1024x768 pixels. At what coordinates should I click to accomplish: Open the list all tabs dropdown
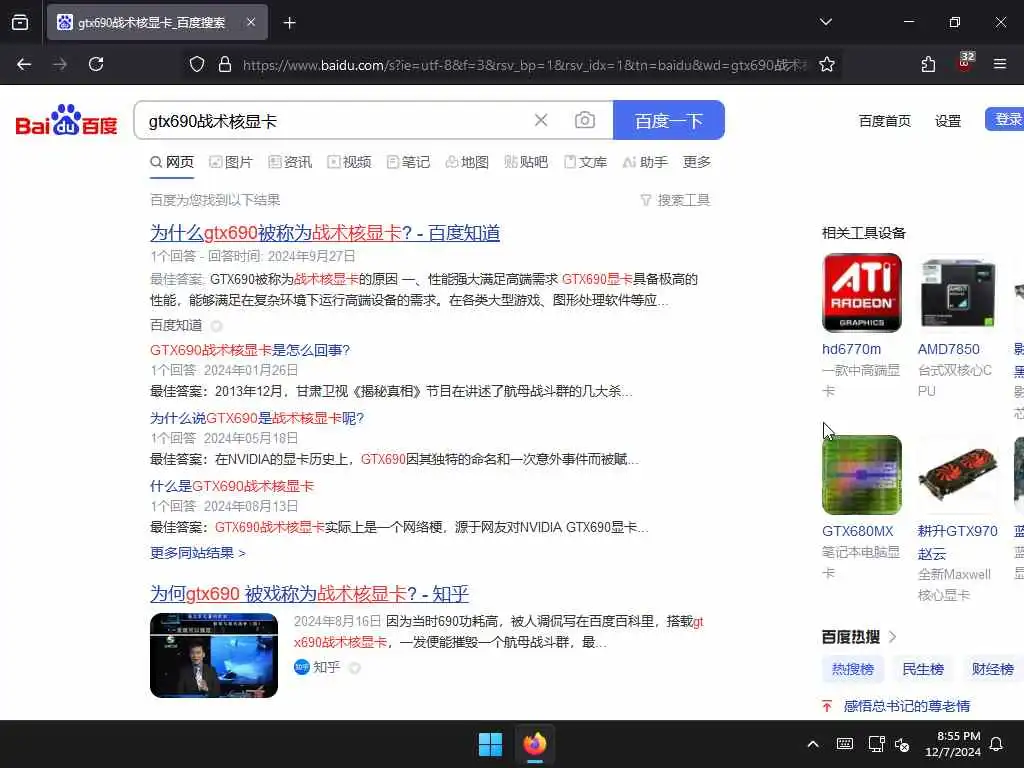(x=825, y=22)
